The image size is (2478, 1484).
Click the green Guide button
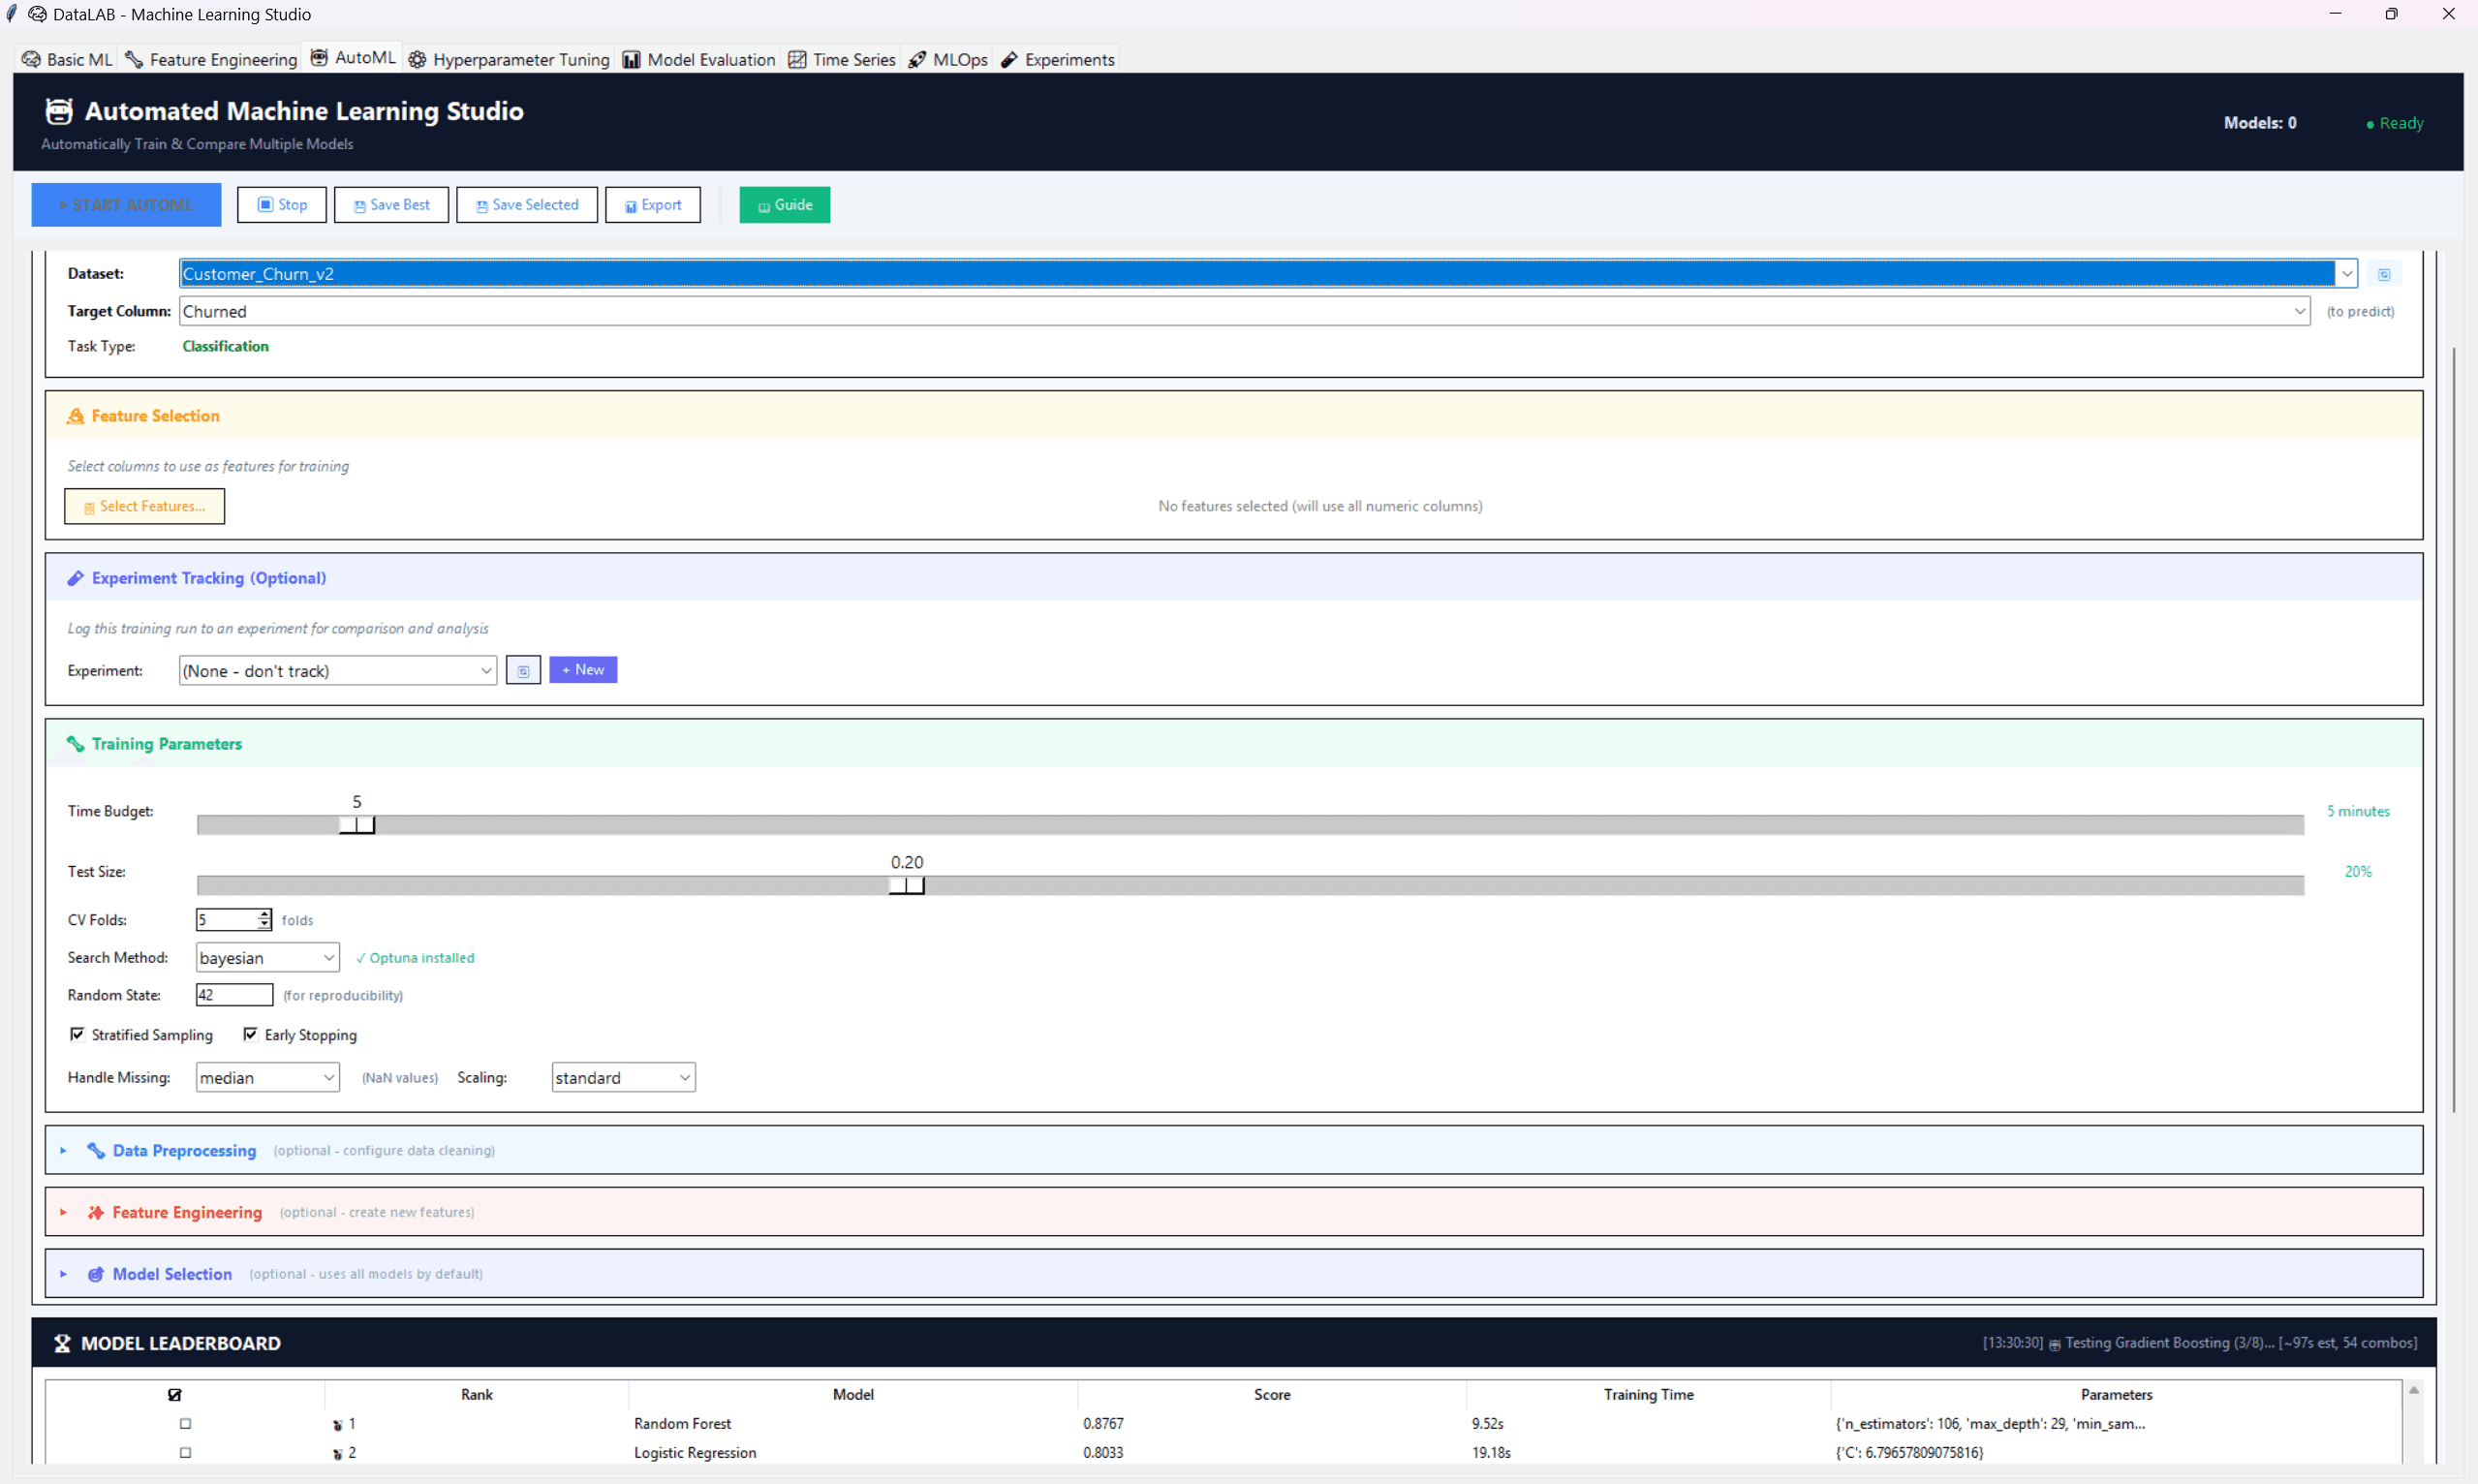pyautogui.click(x=784, y=204)
